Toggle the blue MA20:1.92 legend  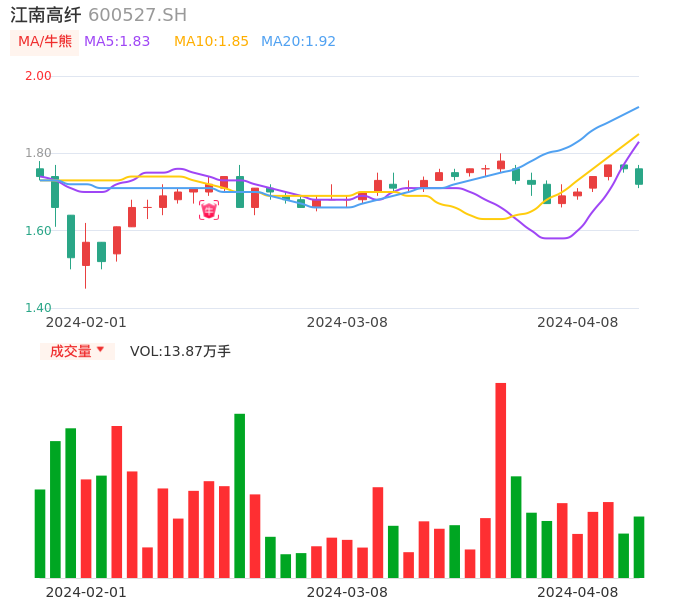point(298,42)
